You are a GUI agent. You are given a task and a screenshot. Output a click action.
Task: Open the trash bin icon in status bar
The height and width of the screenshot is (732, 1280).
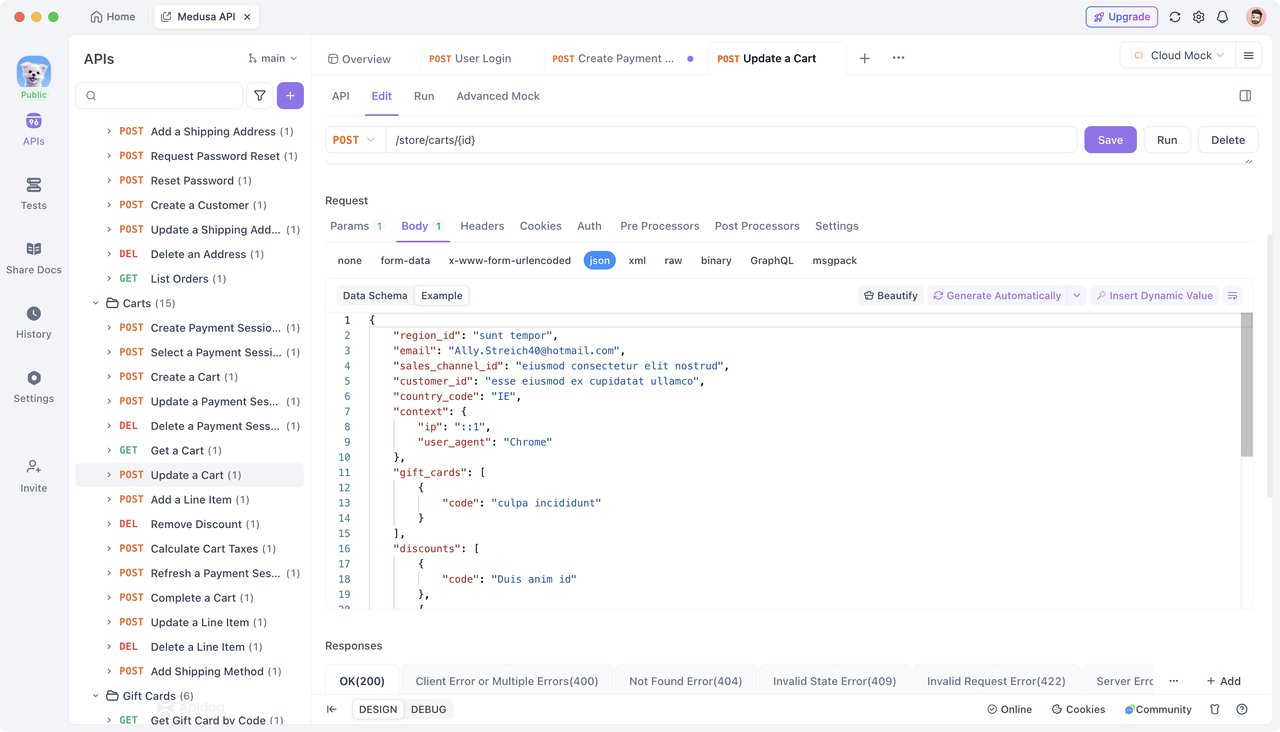click(1215, 709)
